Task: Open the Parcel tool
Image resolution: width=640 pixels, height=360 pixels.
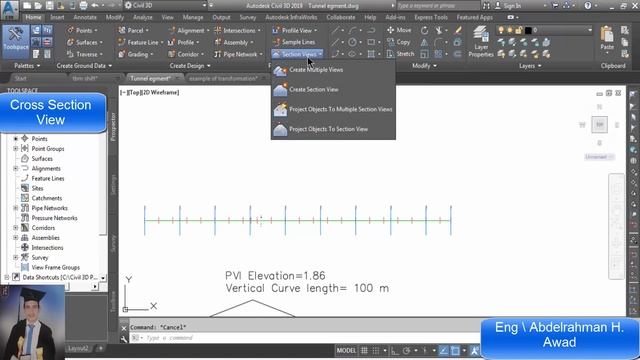Action: [133, 30]
